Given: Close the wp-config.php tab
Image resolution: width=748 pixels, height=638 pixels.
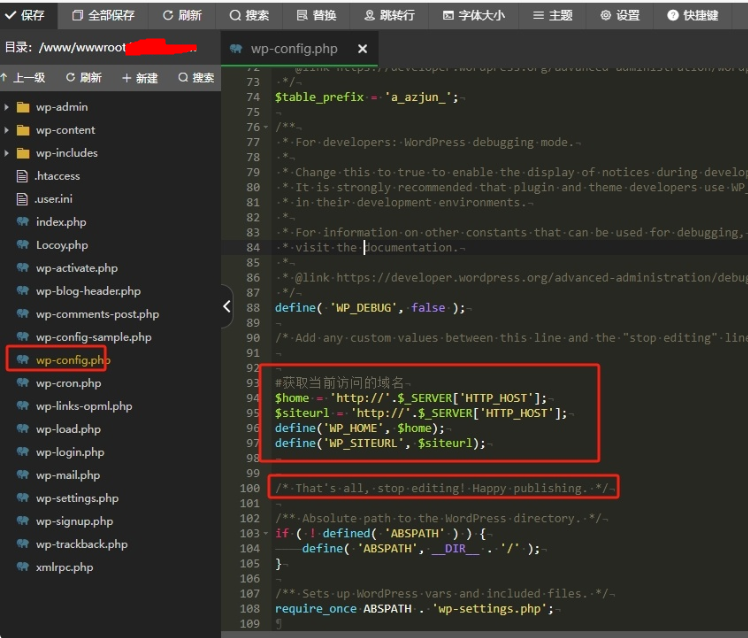Looking at the screenshot, I should (x=363, y=49).
